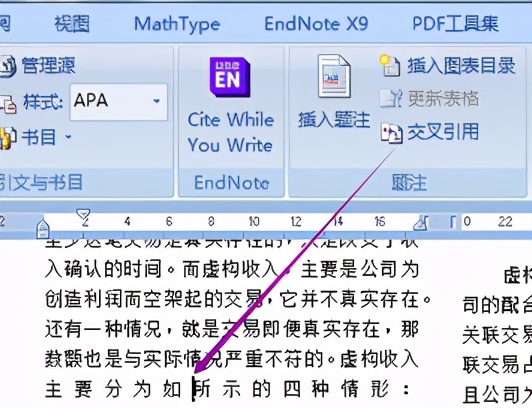The width and height of the screenshot is (532, 408).
Task: Click the 题注 group label
Action: 409,182
